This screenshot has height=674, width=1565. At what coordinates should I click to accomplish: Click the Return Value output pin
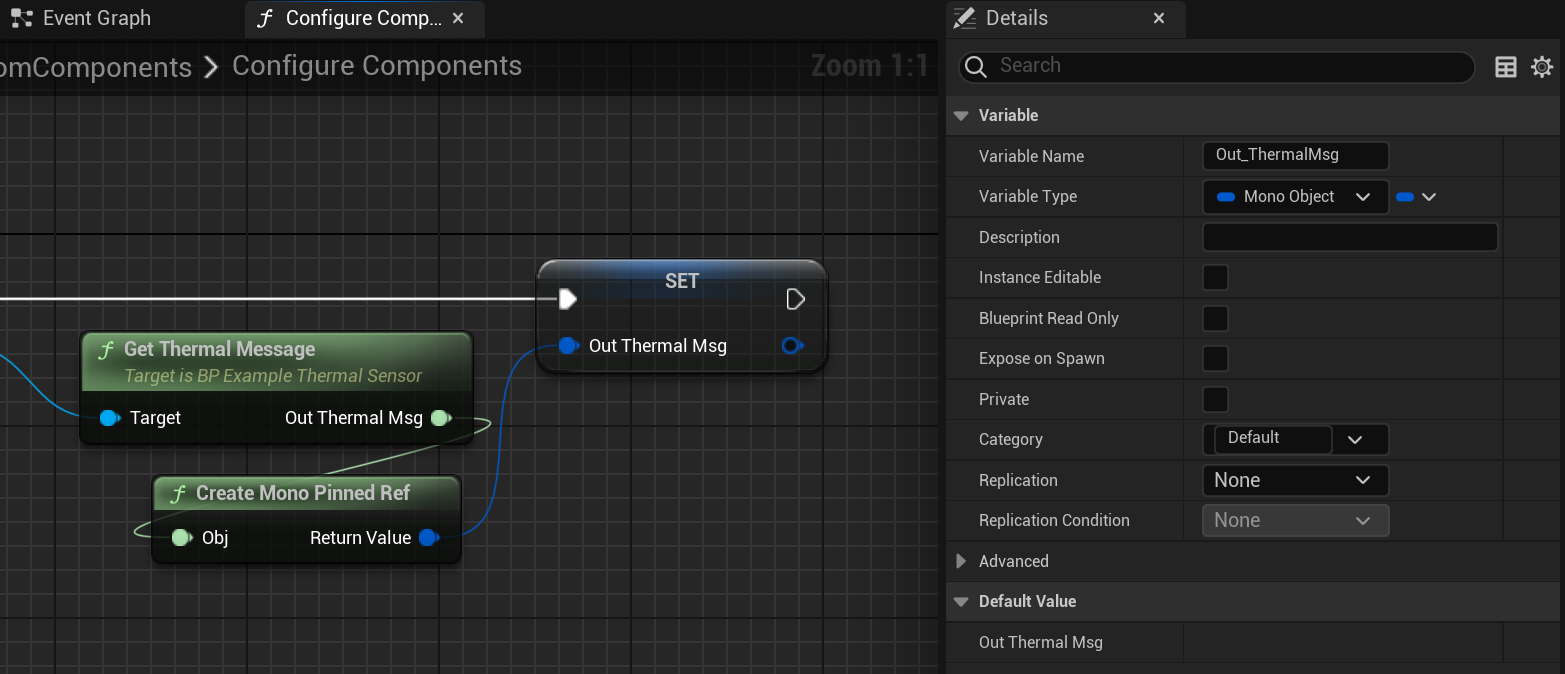coord(429,538)
